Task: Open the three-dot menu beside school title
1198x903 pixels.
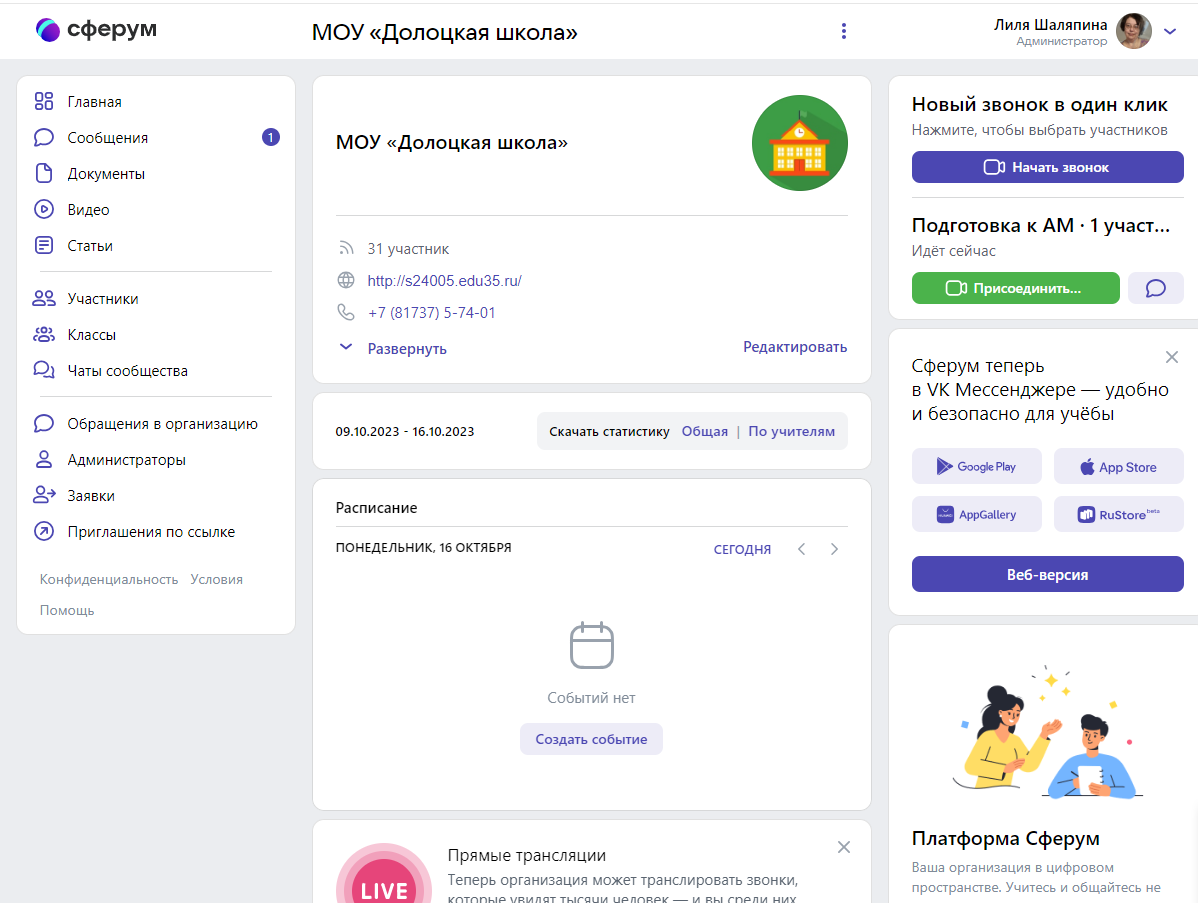Action: 843,31
